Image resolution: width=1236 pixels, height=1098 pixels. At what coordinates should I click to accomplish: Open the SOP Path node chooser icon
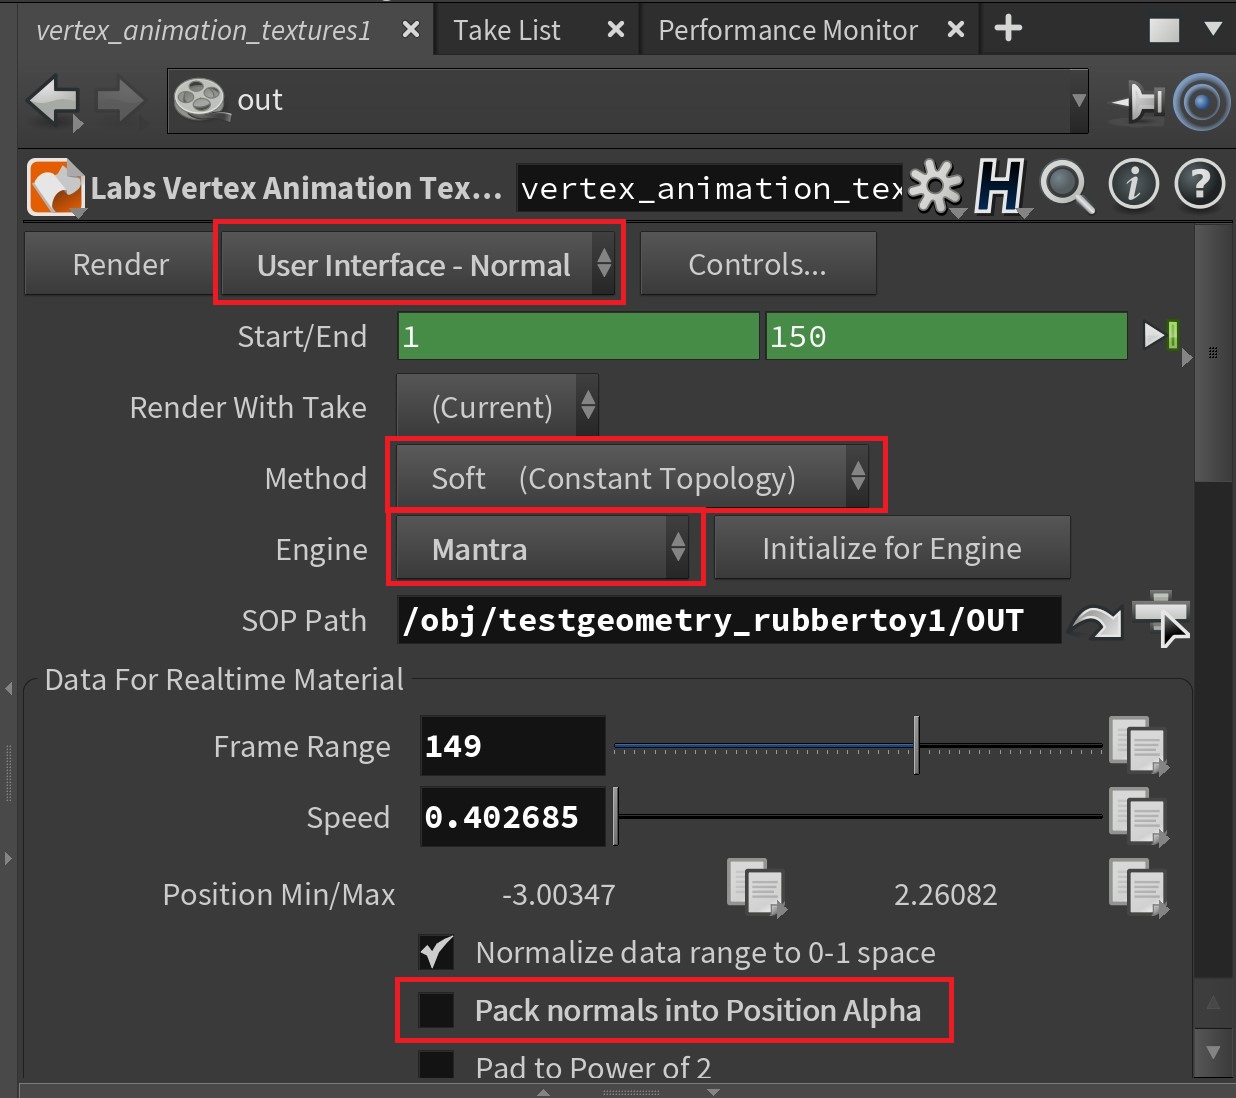1160,618
